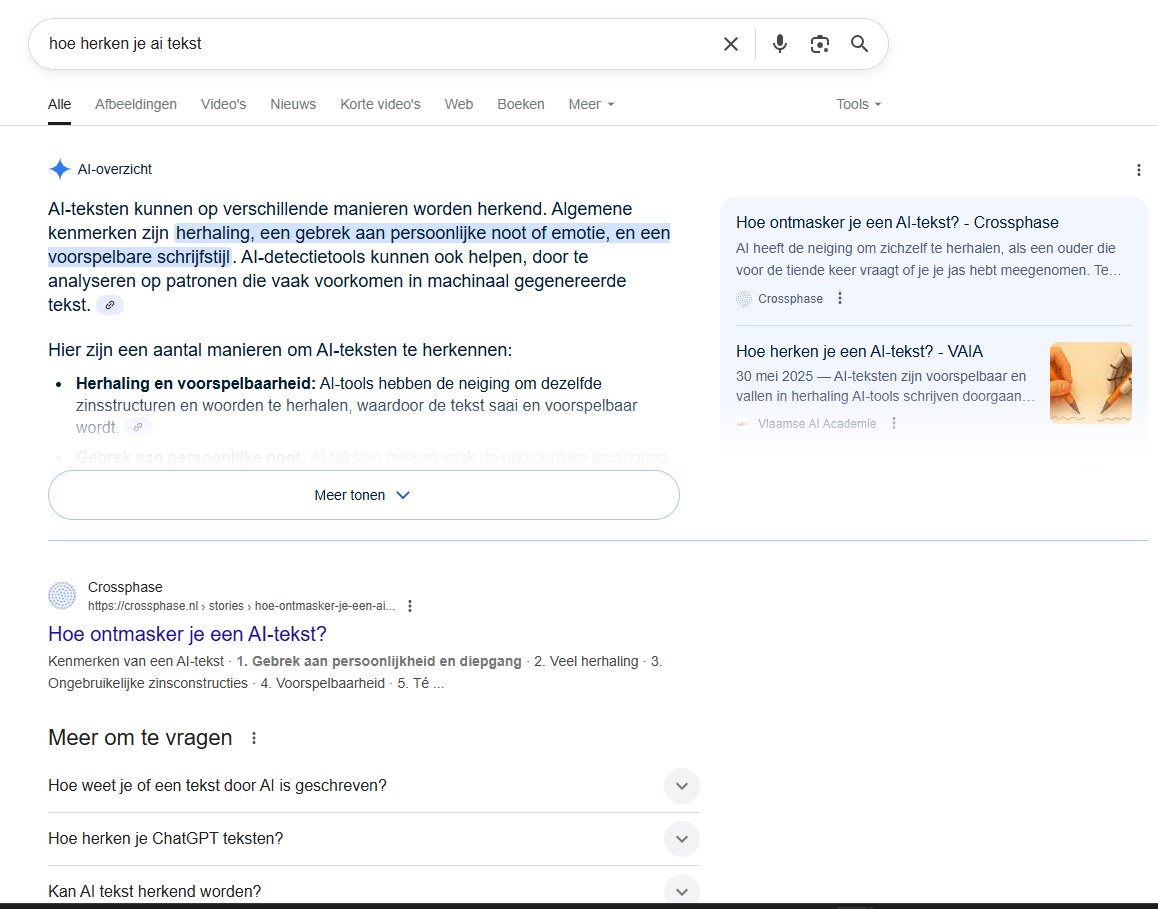Switch to the Afbeeldingen tab

136,104
